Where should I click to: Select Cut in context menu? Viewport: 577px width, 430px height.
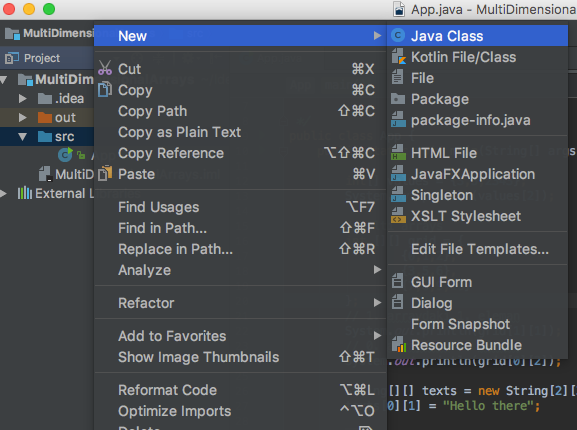tap(240, 69)
